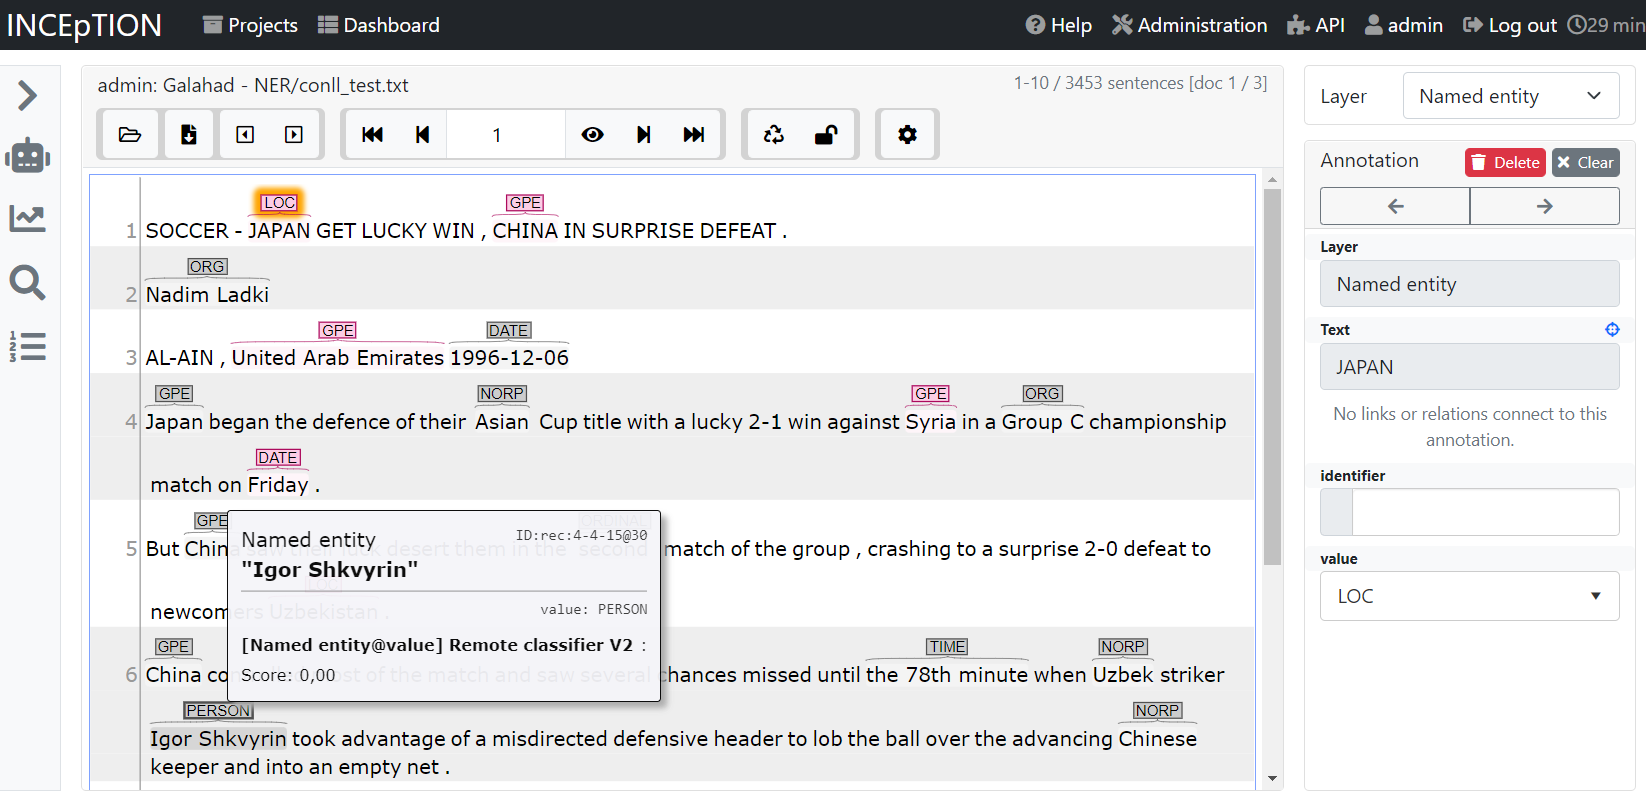Open the Layer dropdown Named entity
Image resolution: width=1646 pixels, height=800 pixels.
click(1510, 96)
